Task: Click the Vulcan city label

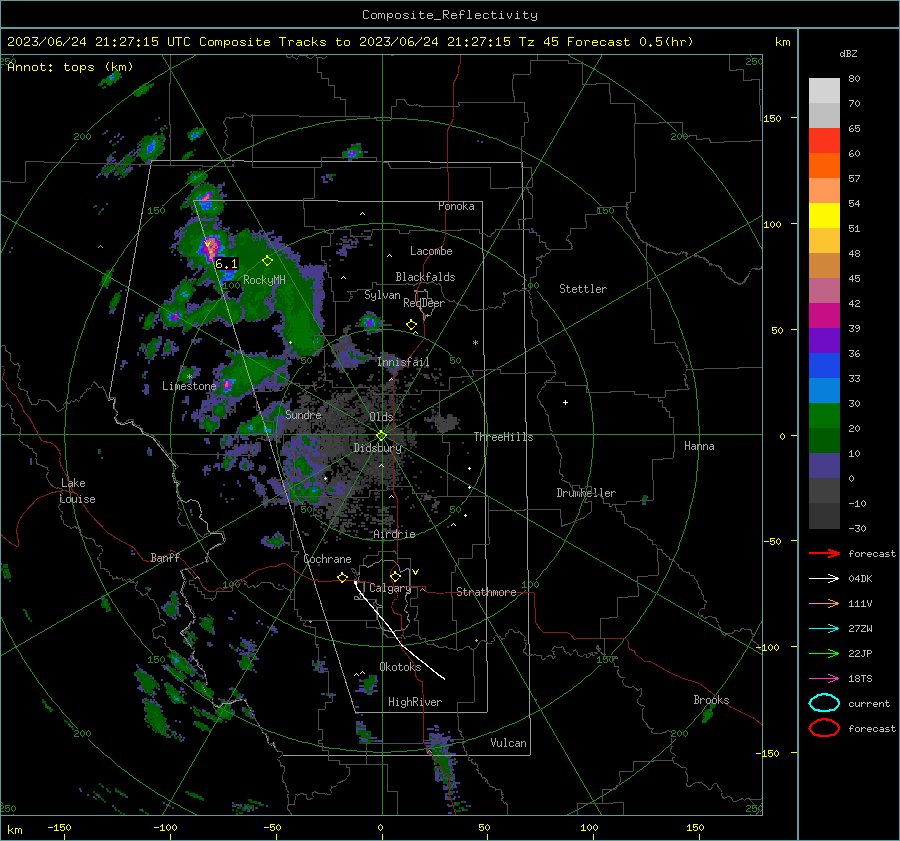Action: [509, 743]
